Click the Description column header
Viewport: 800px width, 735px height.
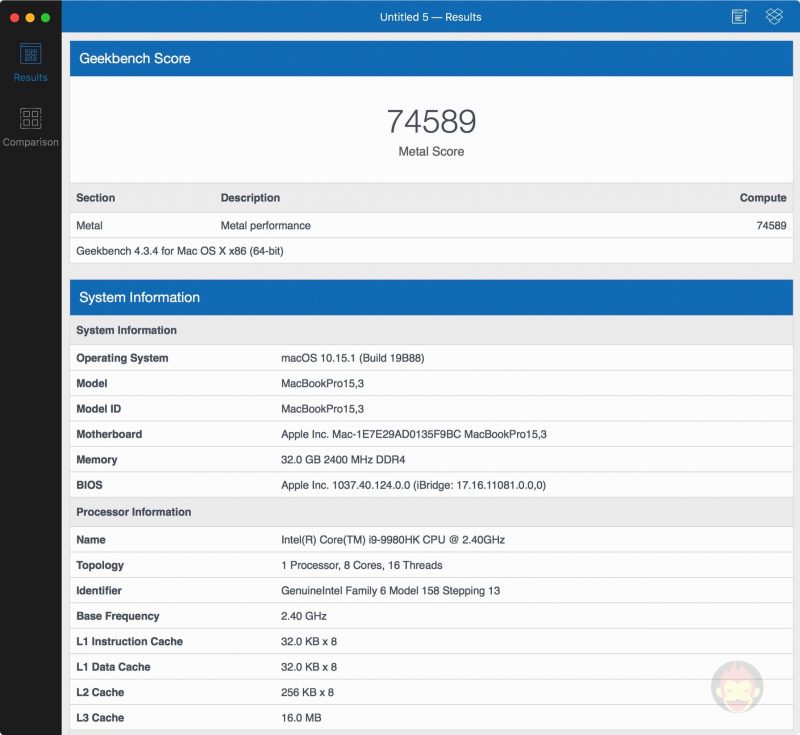250,197
